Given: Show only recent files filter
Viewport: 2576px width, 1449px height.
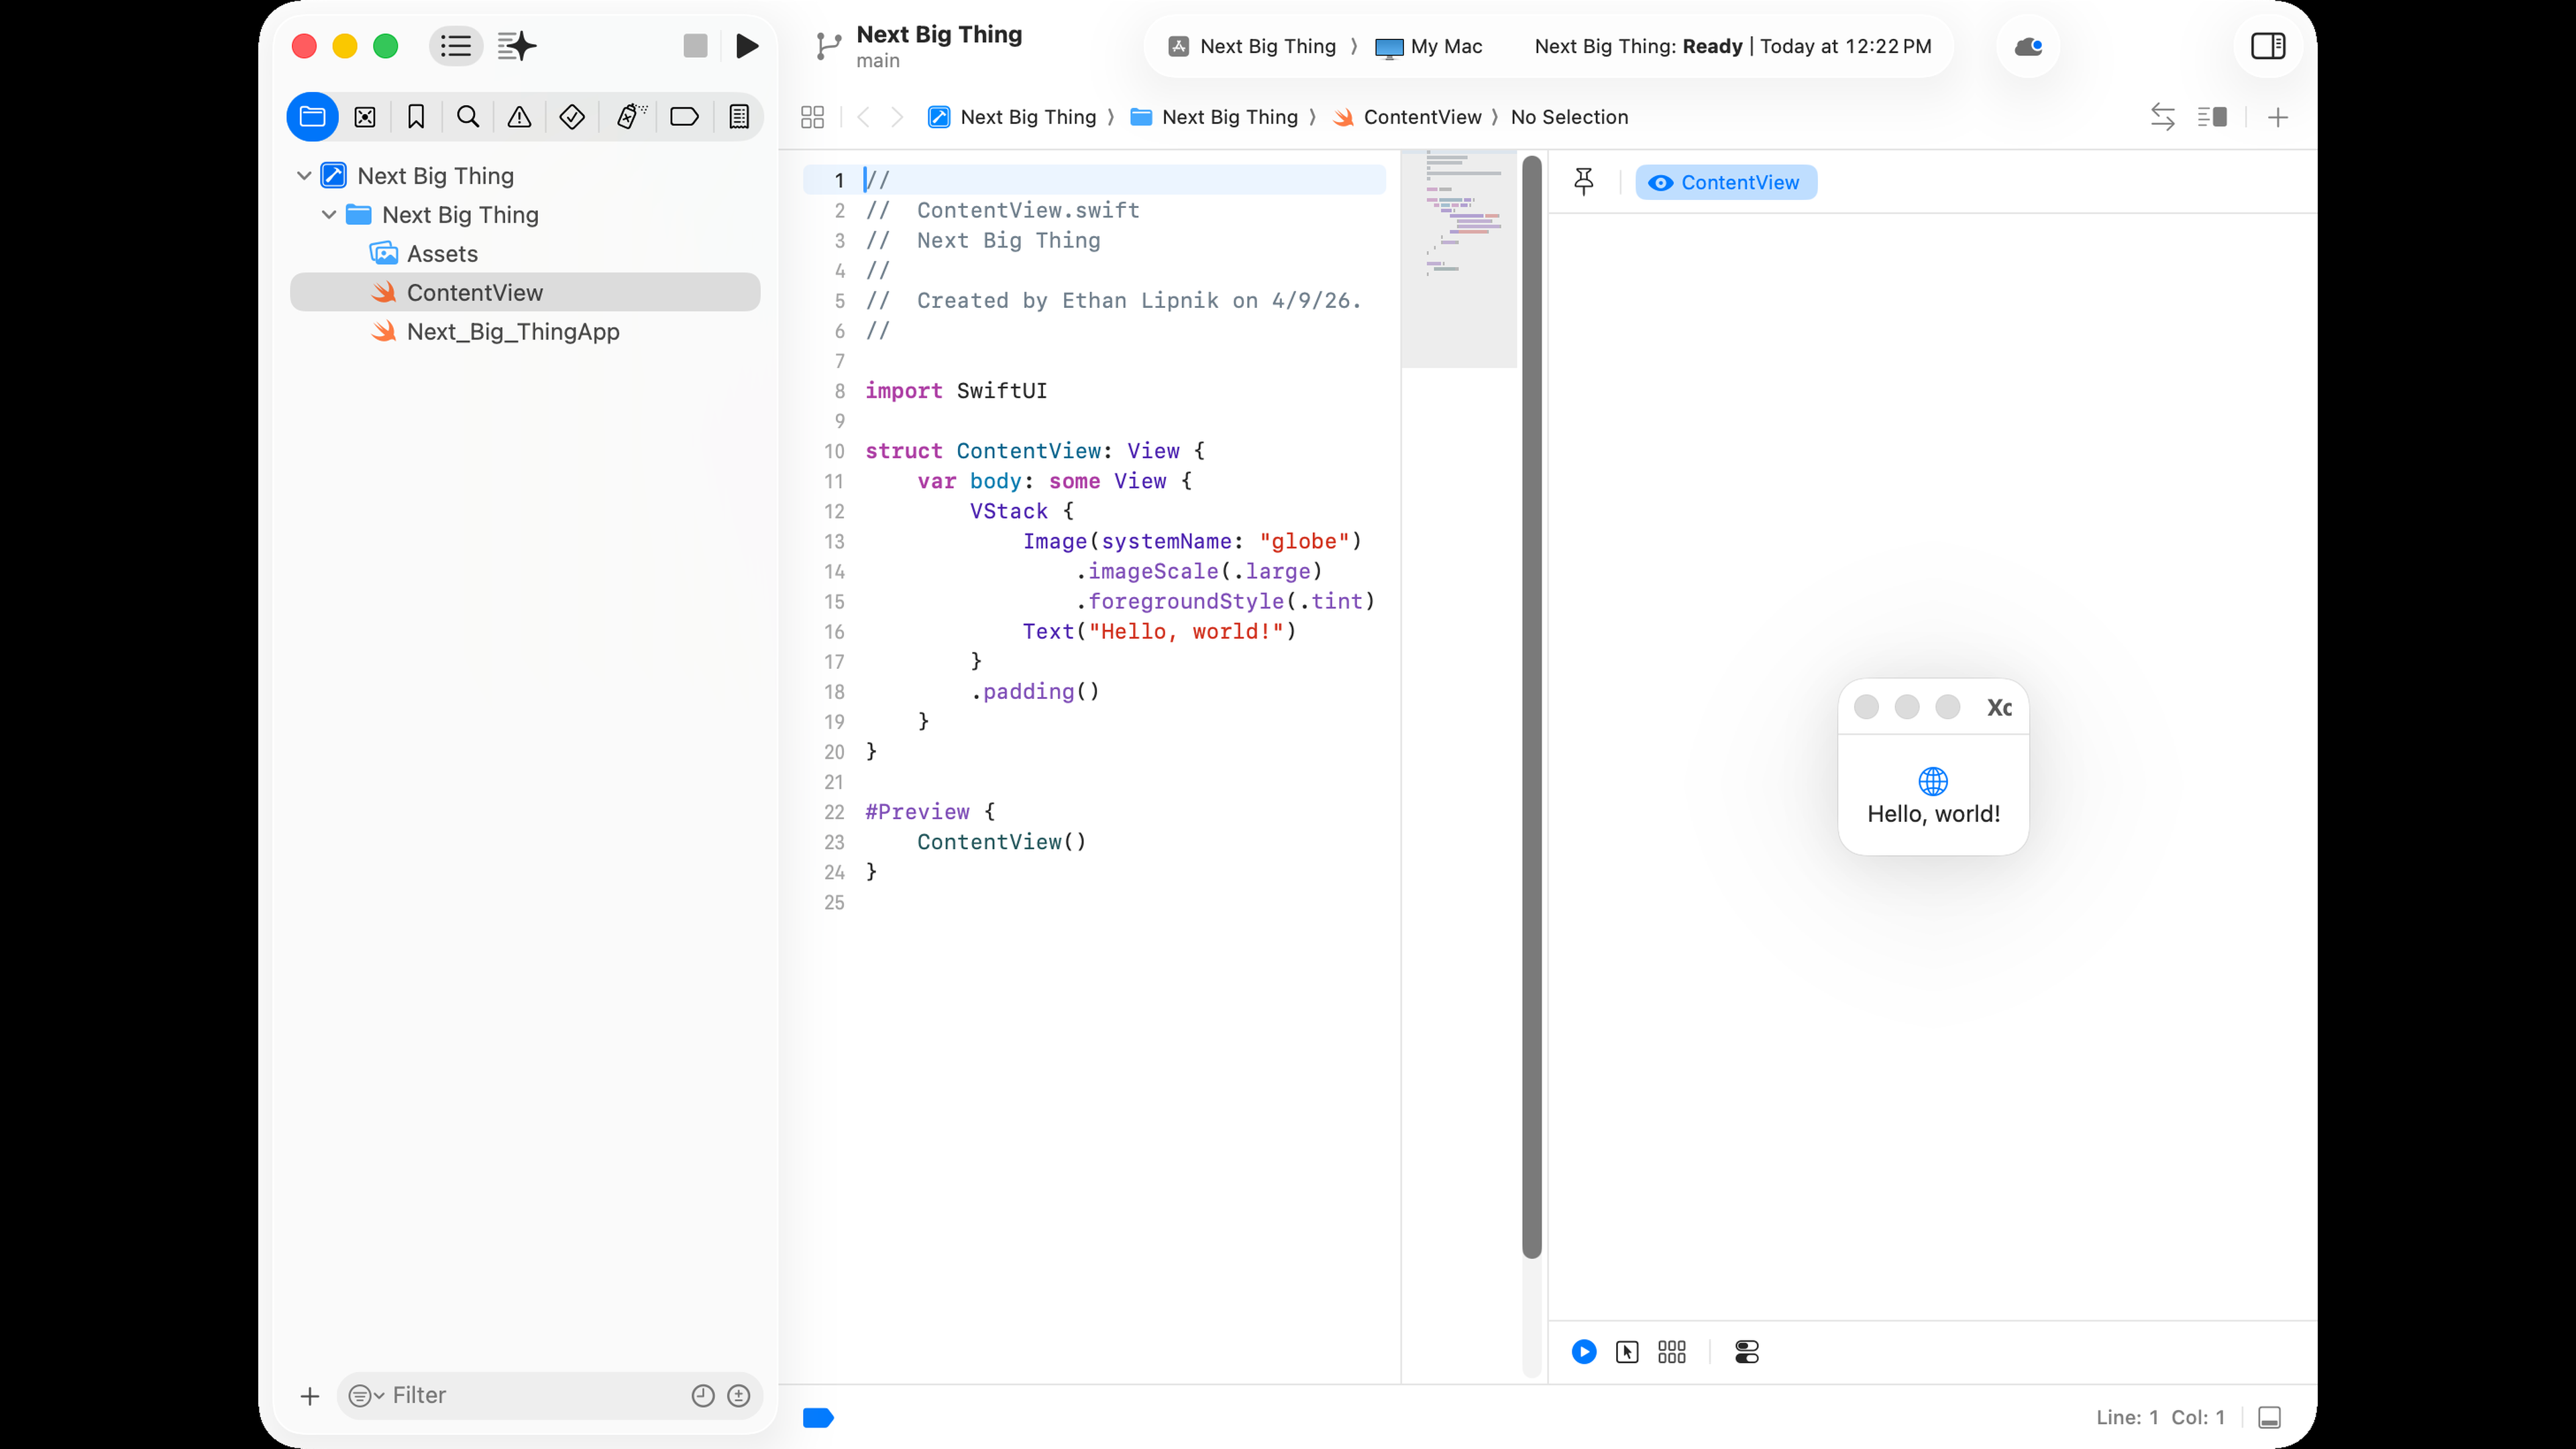Looking at the screenshot, I should click(703, 1395).
